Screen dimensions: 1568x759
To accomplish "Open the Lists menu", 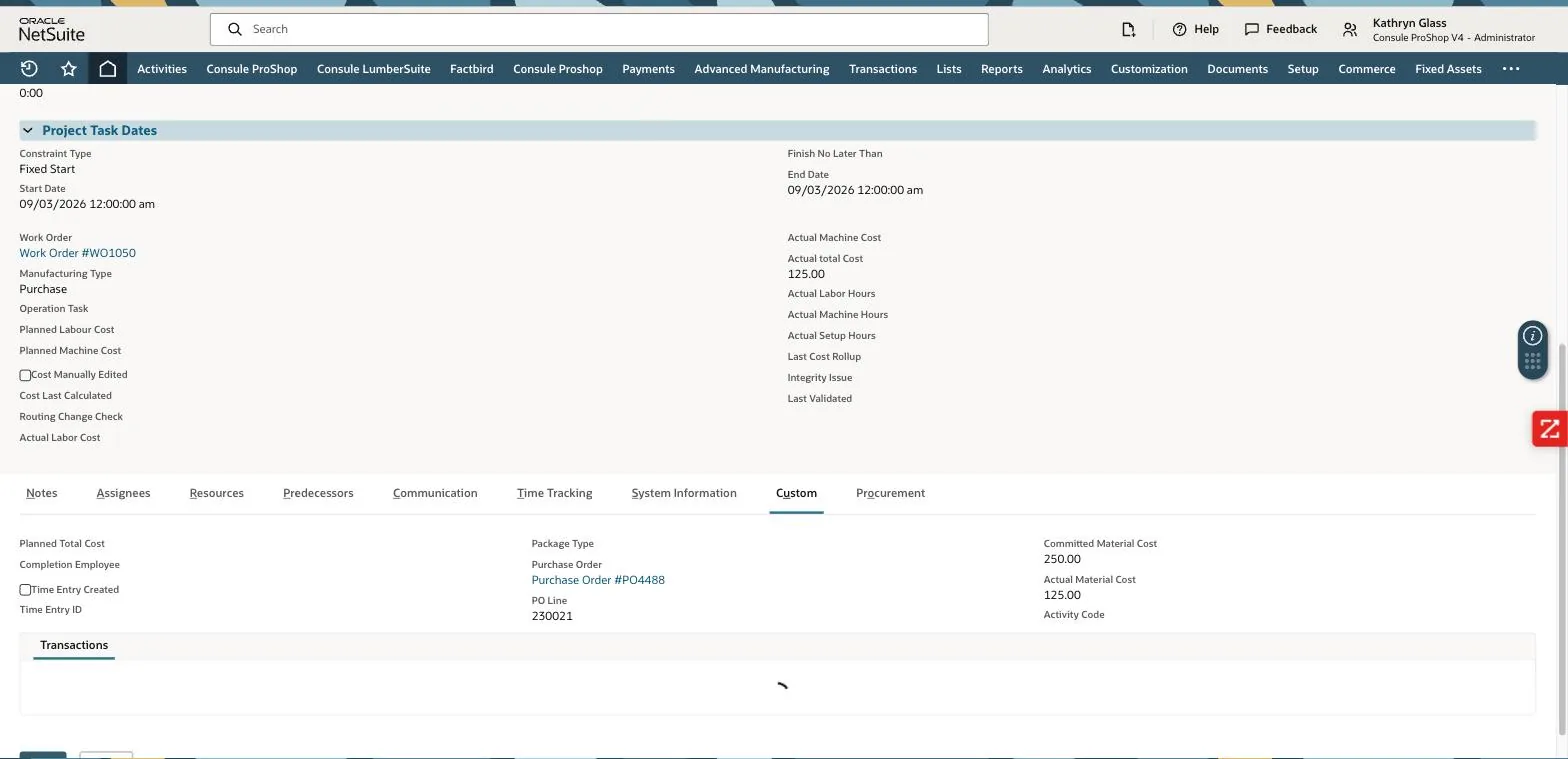I will pos(949,69).
